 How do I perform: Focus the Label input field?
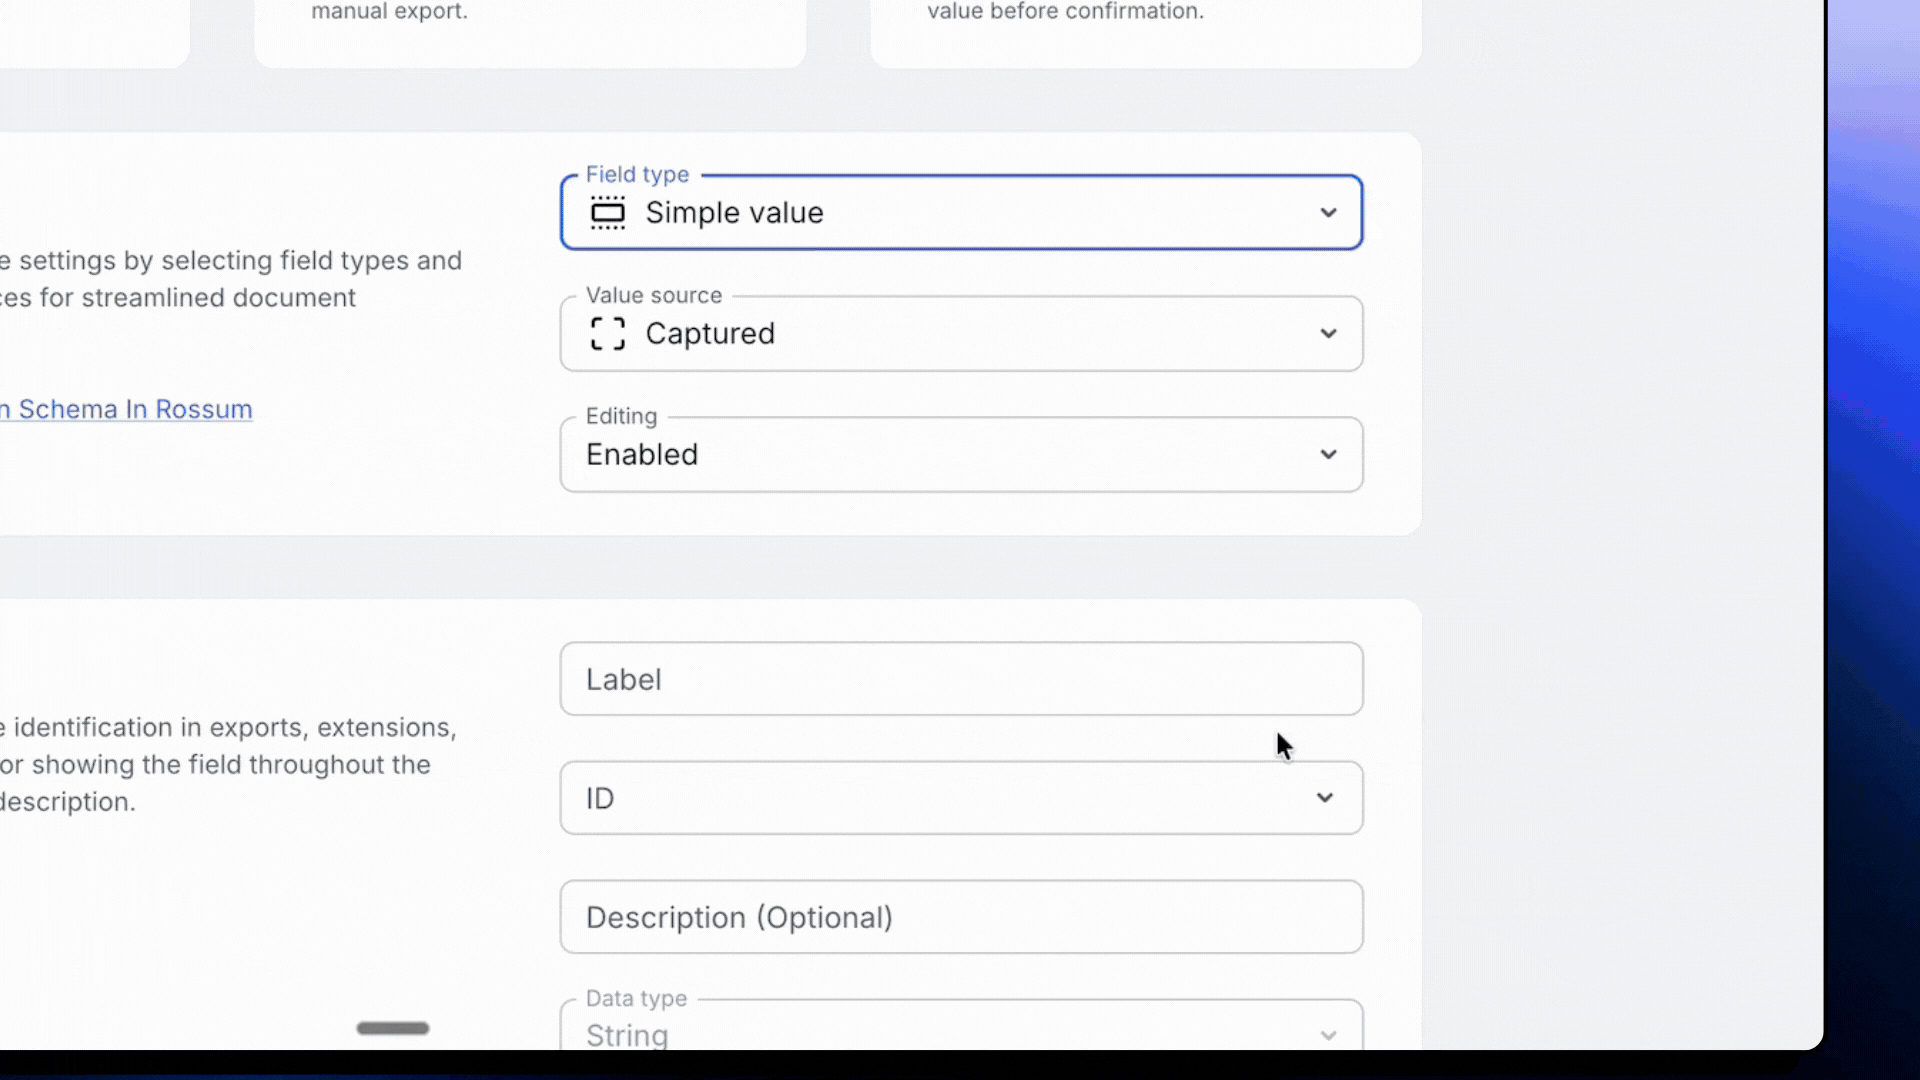960,679
